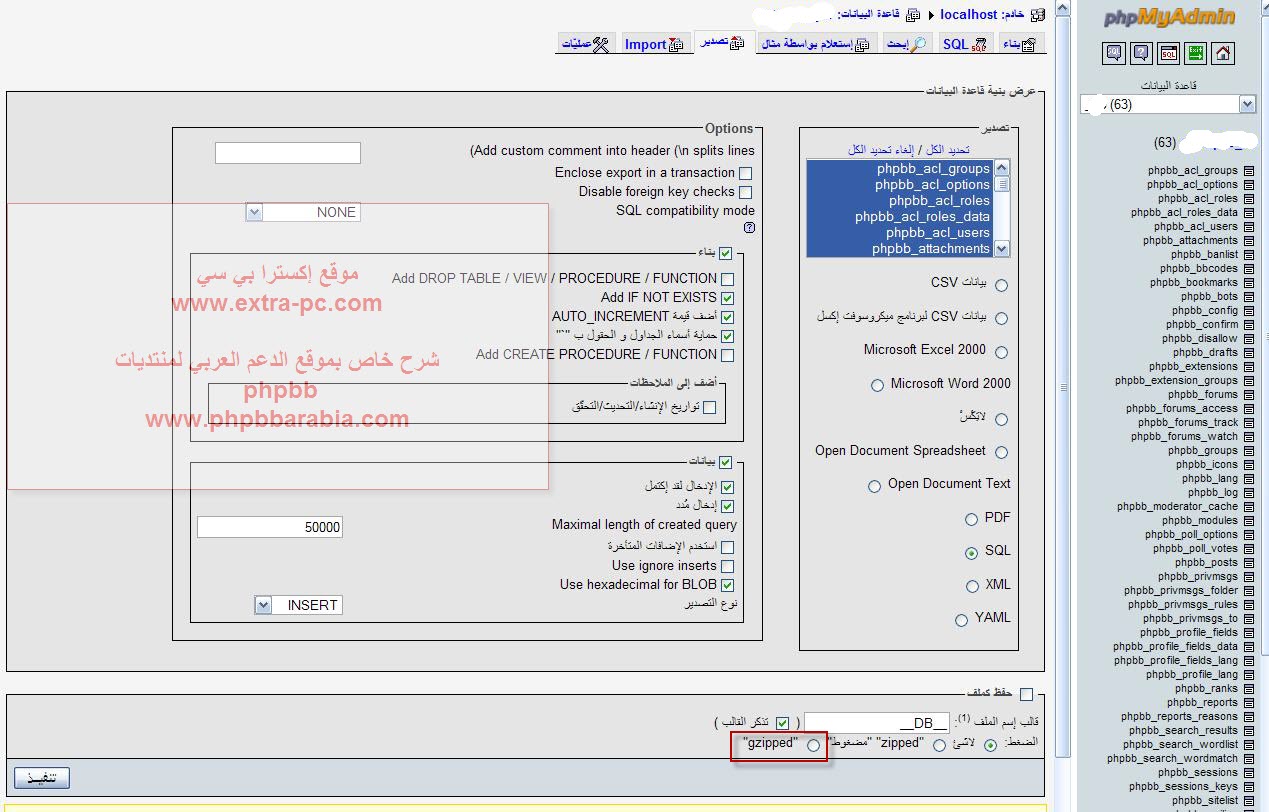The image size is (1269, 812).
Task: Select the "zipped" compression option
Action: pos(939,745)
